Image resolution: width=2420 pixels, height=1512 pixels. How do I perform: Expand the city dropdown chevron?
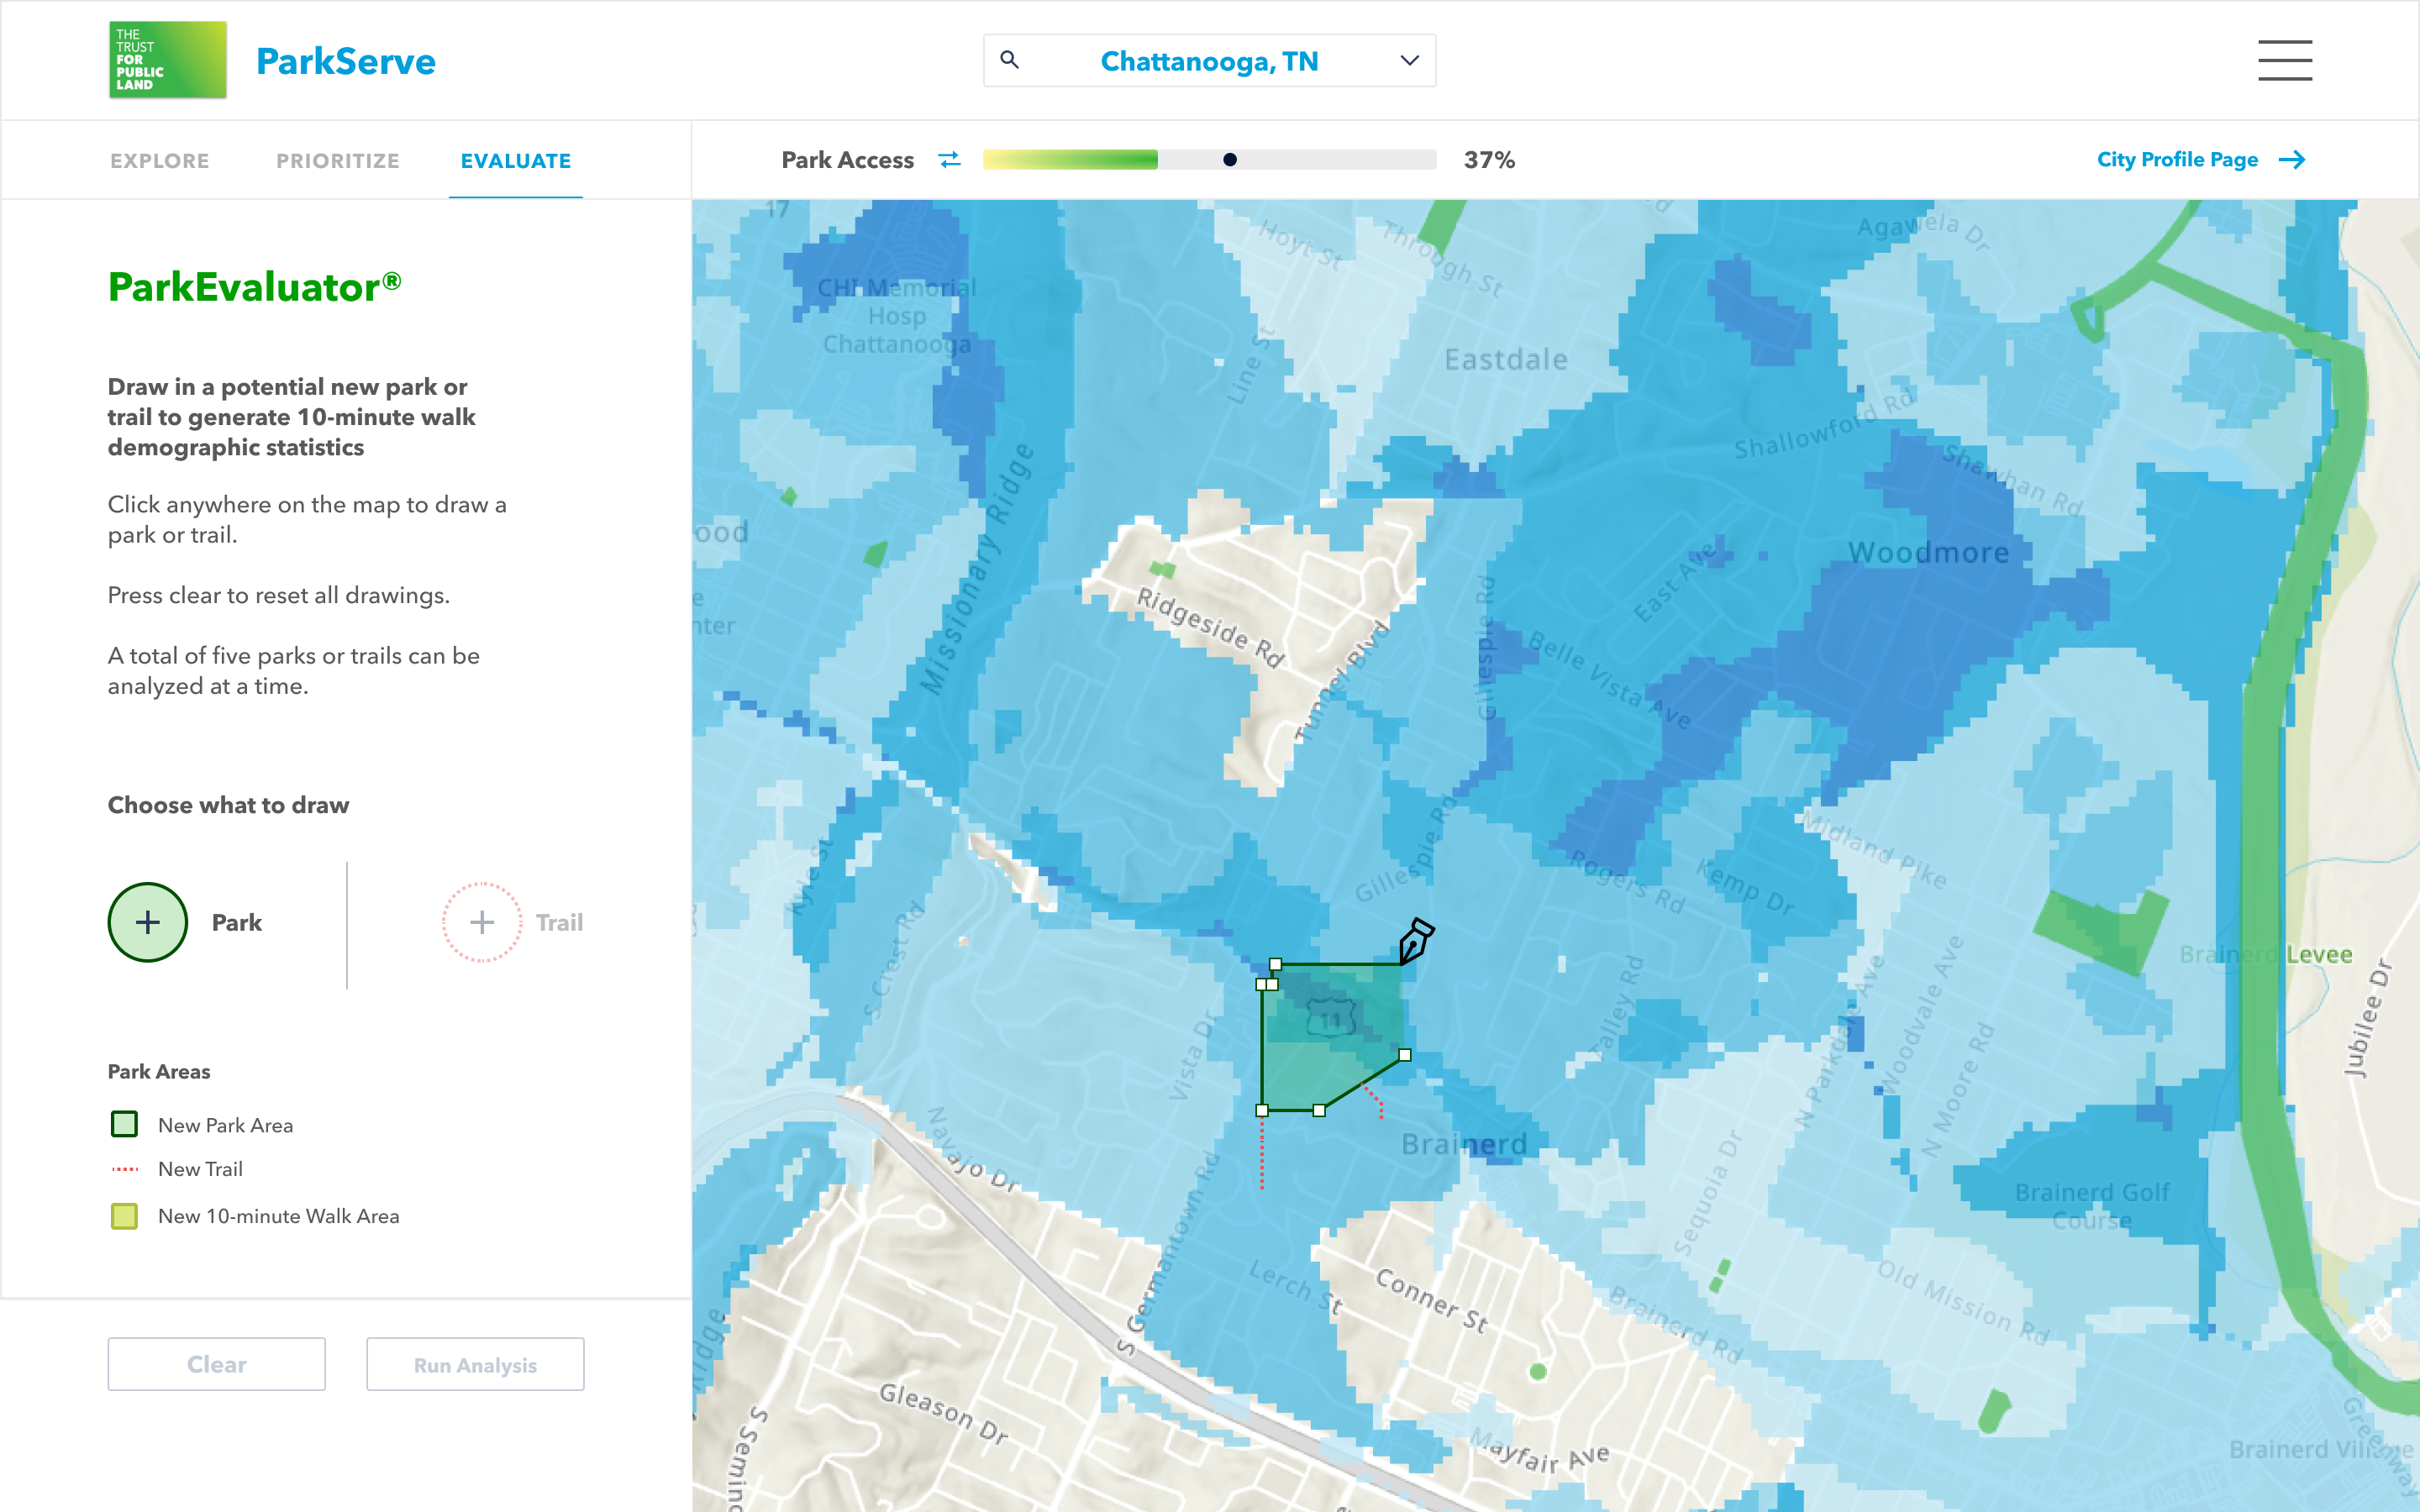pos(1409,61)
